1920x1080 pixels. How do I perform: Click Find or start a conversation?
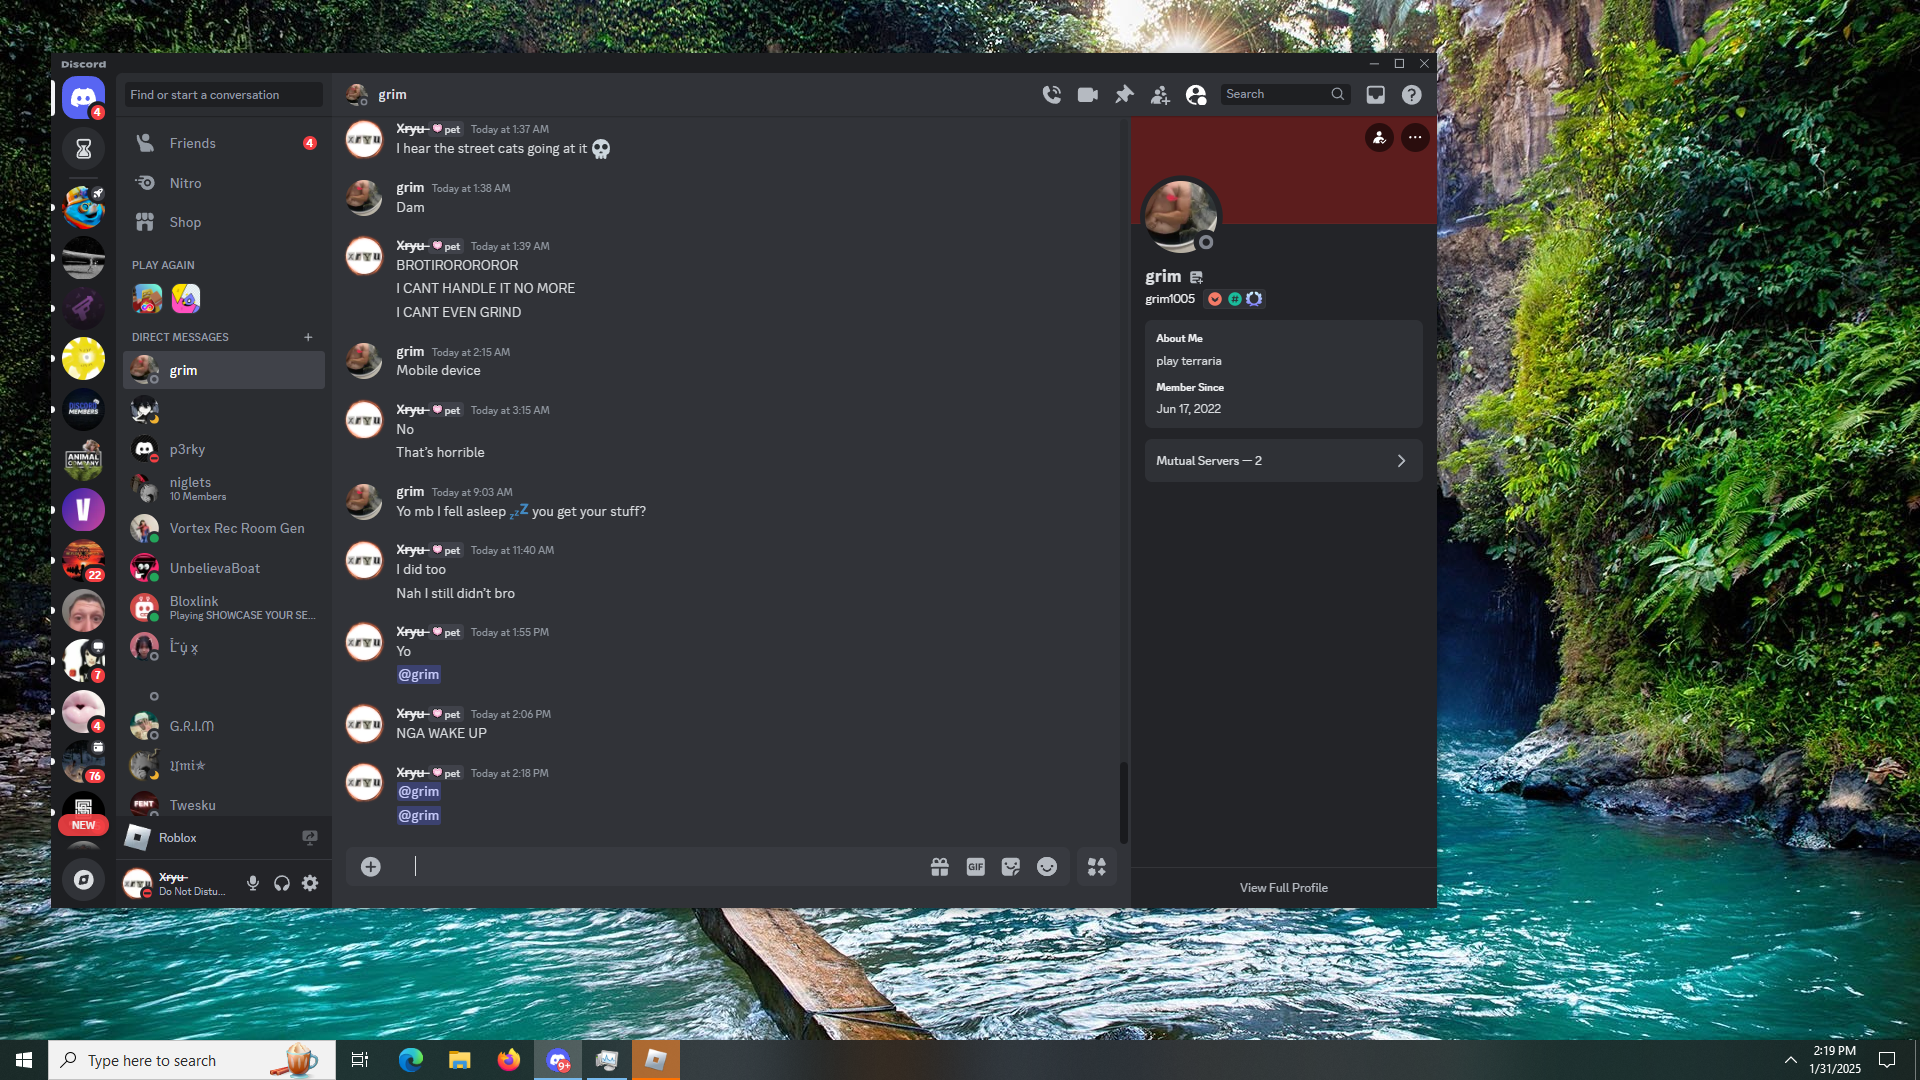coord(224,95)
